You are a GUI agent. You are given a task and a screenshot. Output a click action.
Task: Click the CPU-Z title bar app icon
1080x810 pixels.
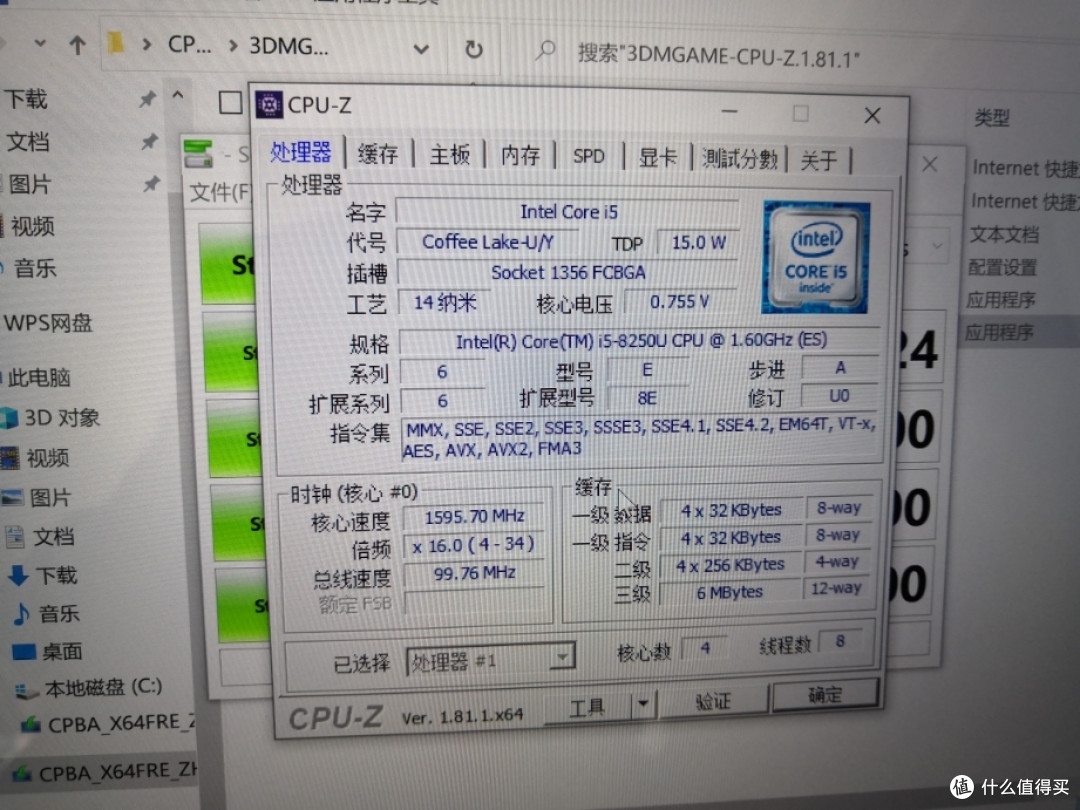[269, 105]
